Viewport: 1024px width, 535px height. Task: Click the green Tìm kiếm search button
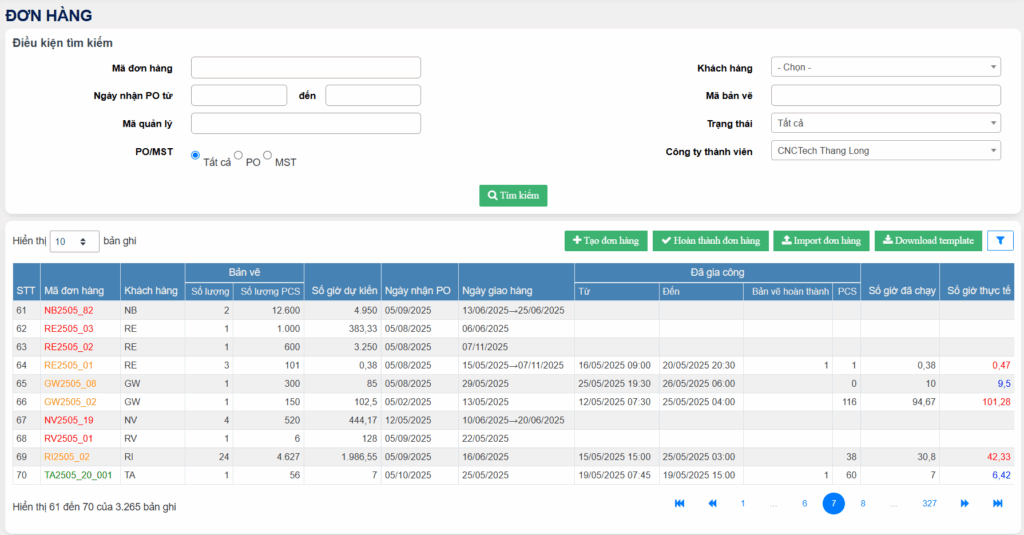[x=513, y=196]
